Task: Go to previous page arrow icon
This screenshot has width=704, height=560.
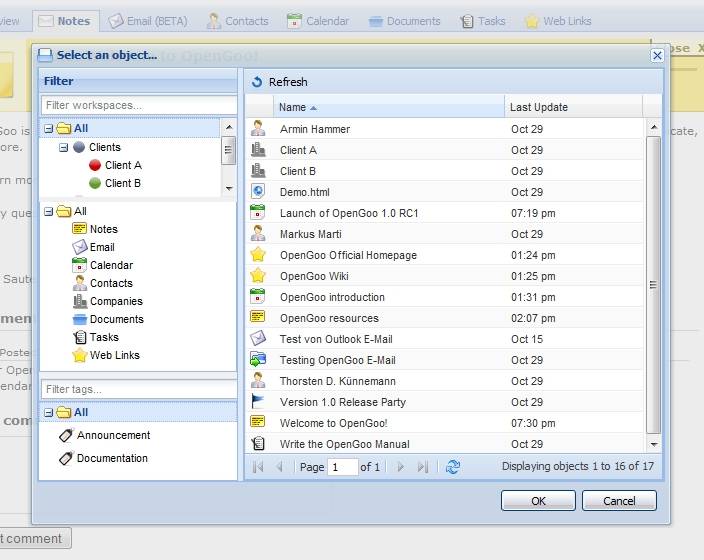Action: pyautogui.click(x=279, y=467)
